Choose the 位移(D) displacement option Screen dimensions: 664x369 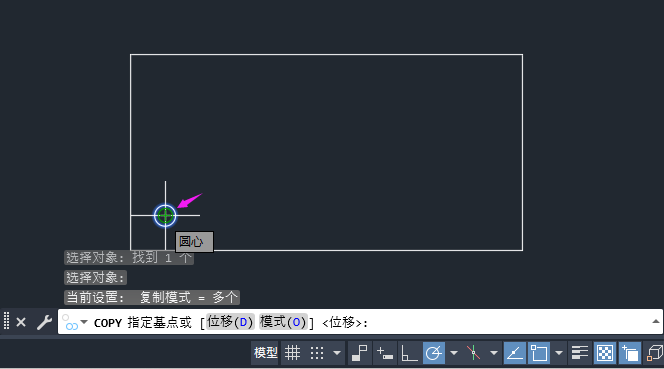click(x=230, y=322)
